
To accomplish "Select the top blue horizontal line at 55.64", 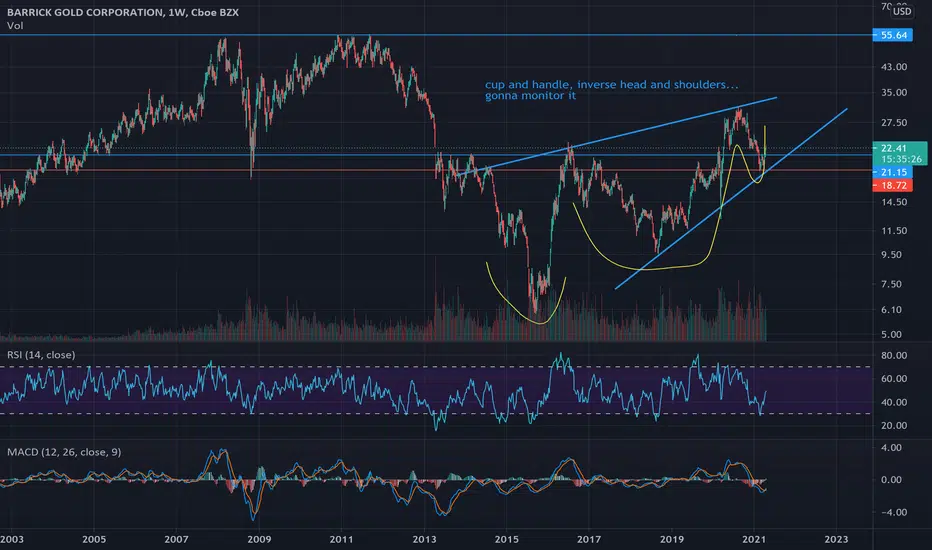I will click(x=436, y=35).
